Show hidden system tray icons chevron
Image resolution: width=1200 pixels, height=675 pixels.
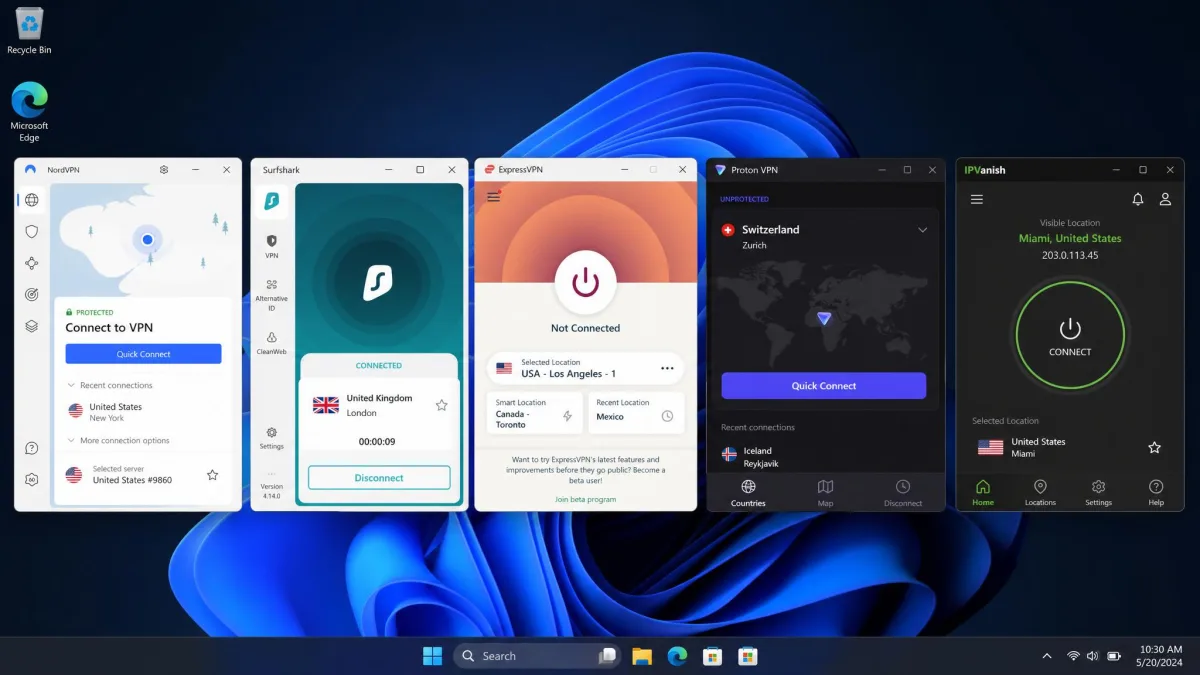pyautogui.click(x=1047, y=656)
